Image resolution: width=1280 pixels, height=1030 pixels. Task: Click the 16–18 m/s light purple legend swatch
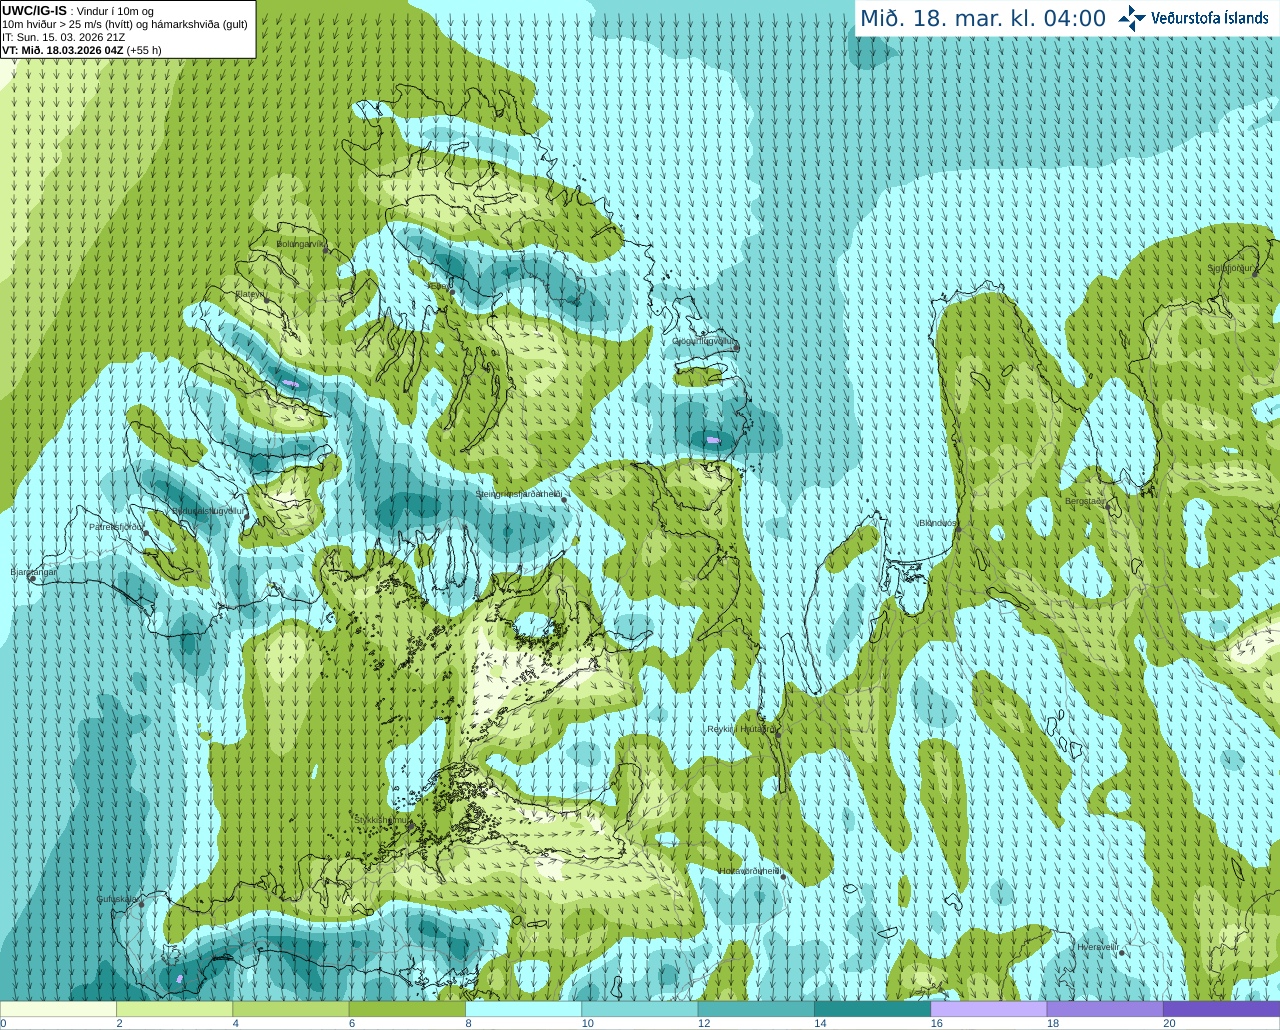pos(988,1009)
